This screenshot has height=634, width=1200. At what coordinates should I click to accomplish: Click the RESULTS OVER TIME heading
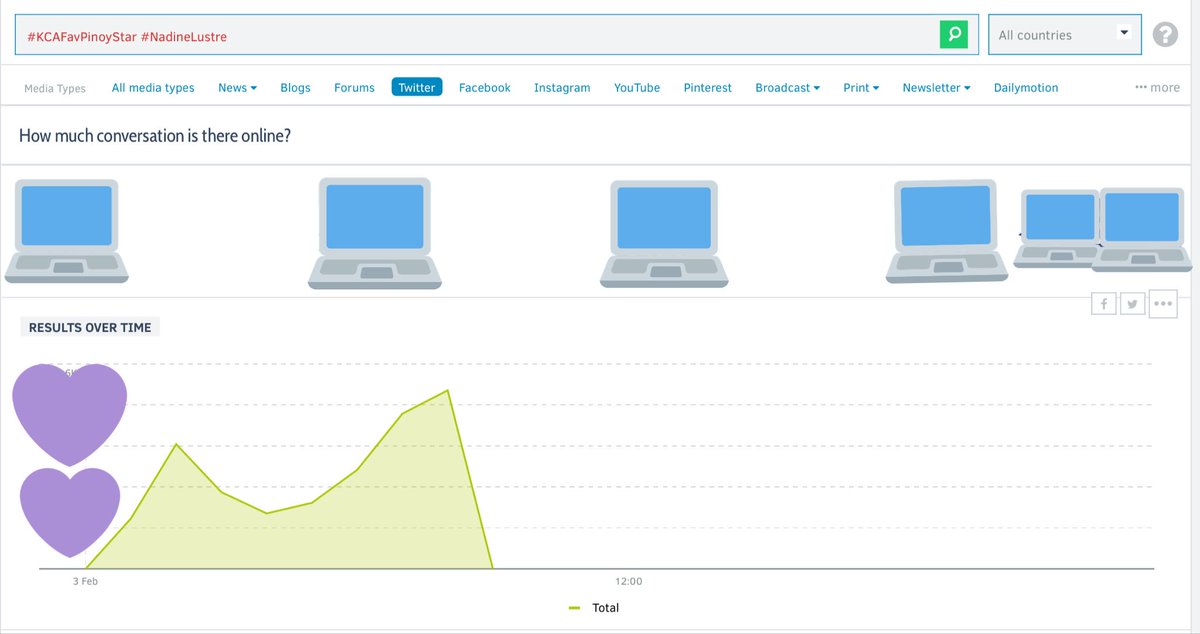(x=90, y=327)
